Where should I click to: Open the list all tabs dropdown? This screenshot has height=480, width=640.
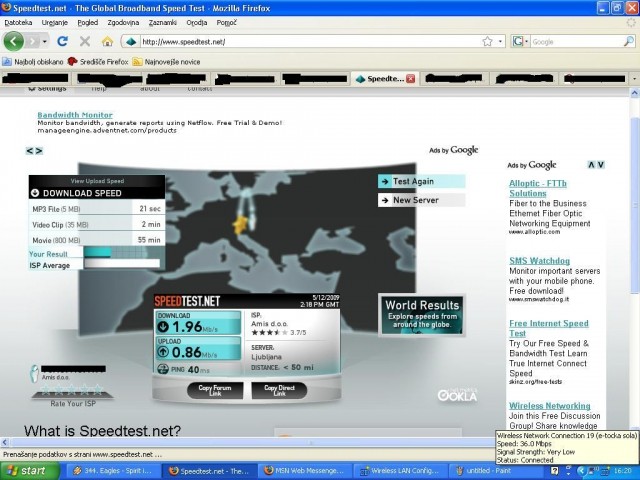click(x=634, y=78)
